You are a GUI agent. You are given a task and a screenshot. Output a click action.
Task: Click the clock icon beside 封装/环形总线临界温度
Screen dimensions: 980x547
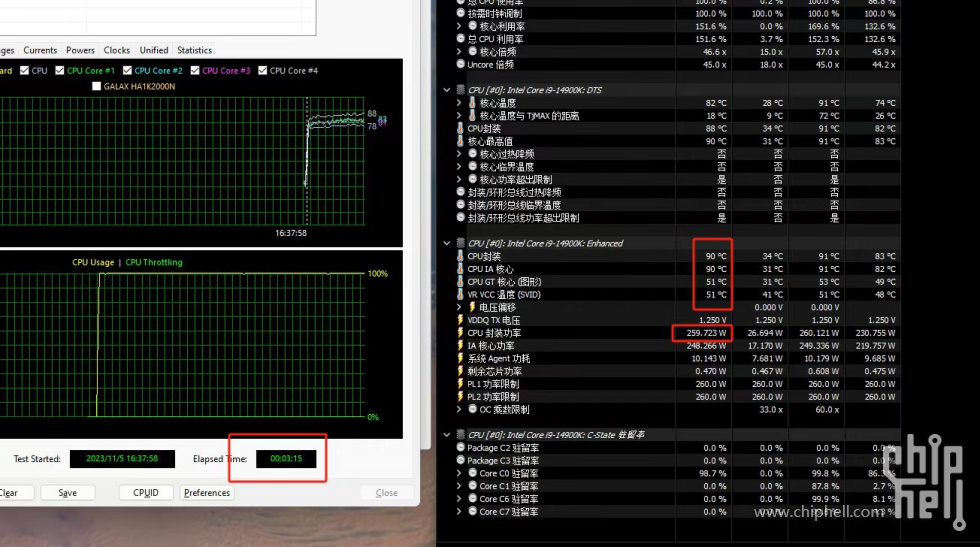coord(461,205)
